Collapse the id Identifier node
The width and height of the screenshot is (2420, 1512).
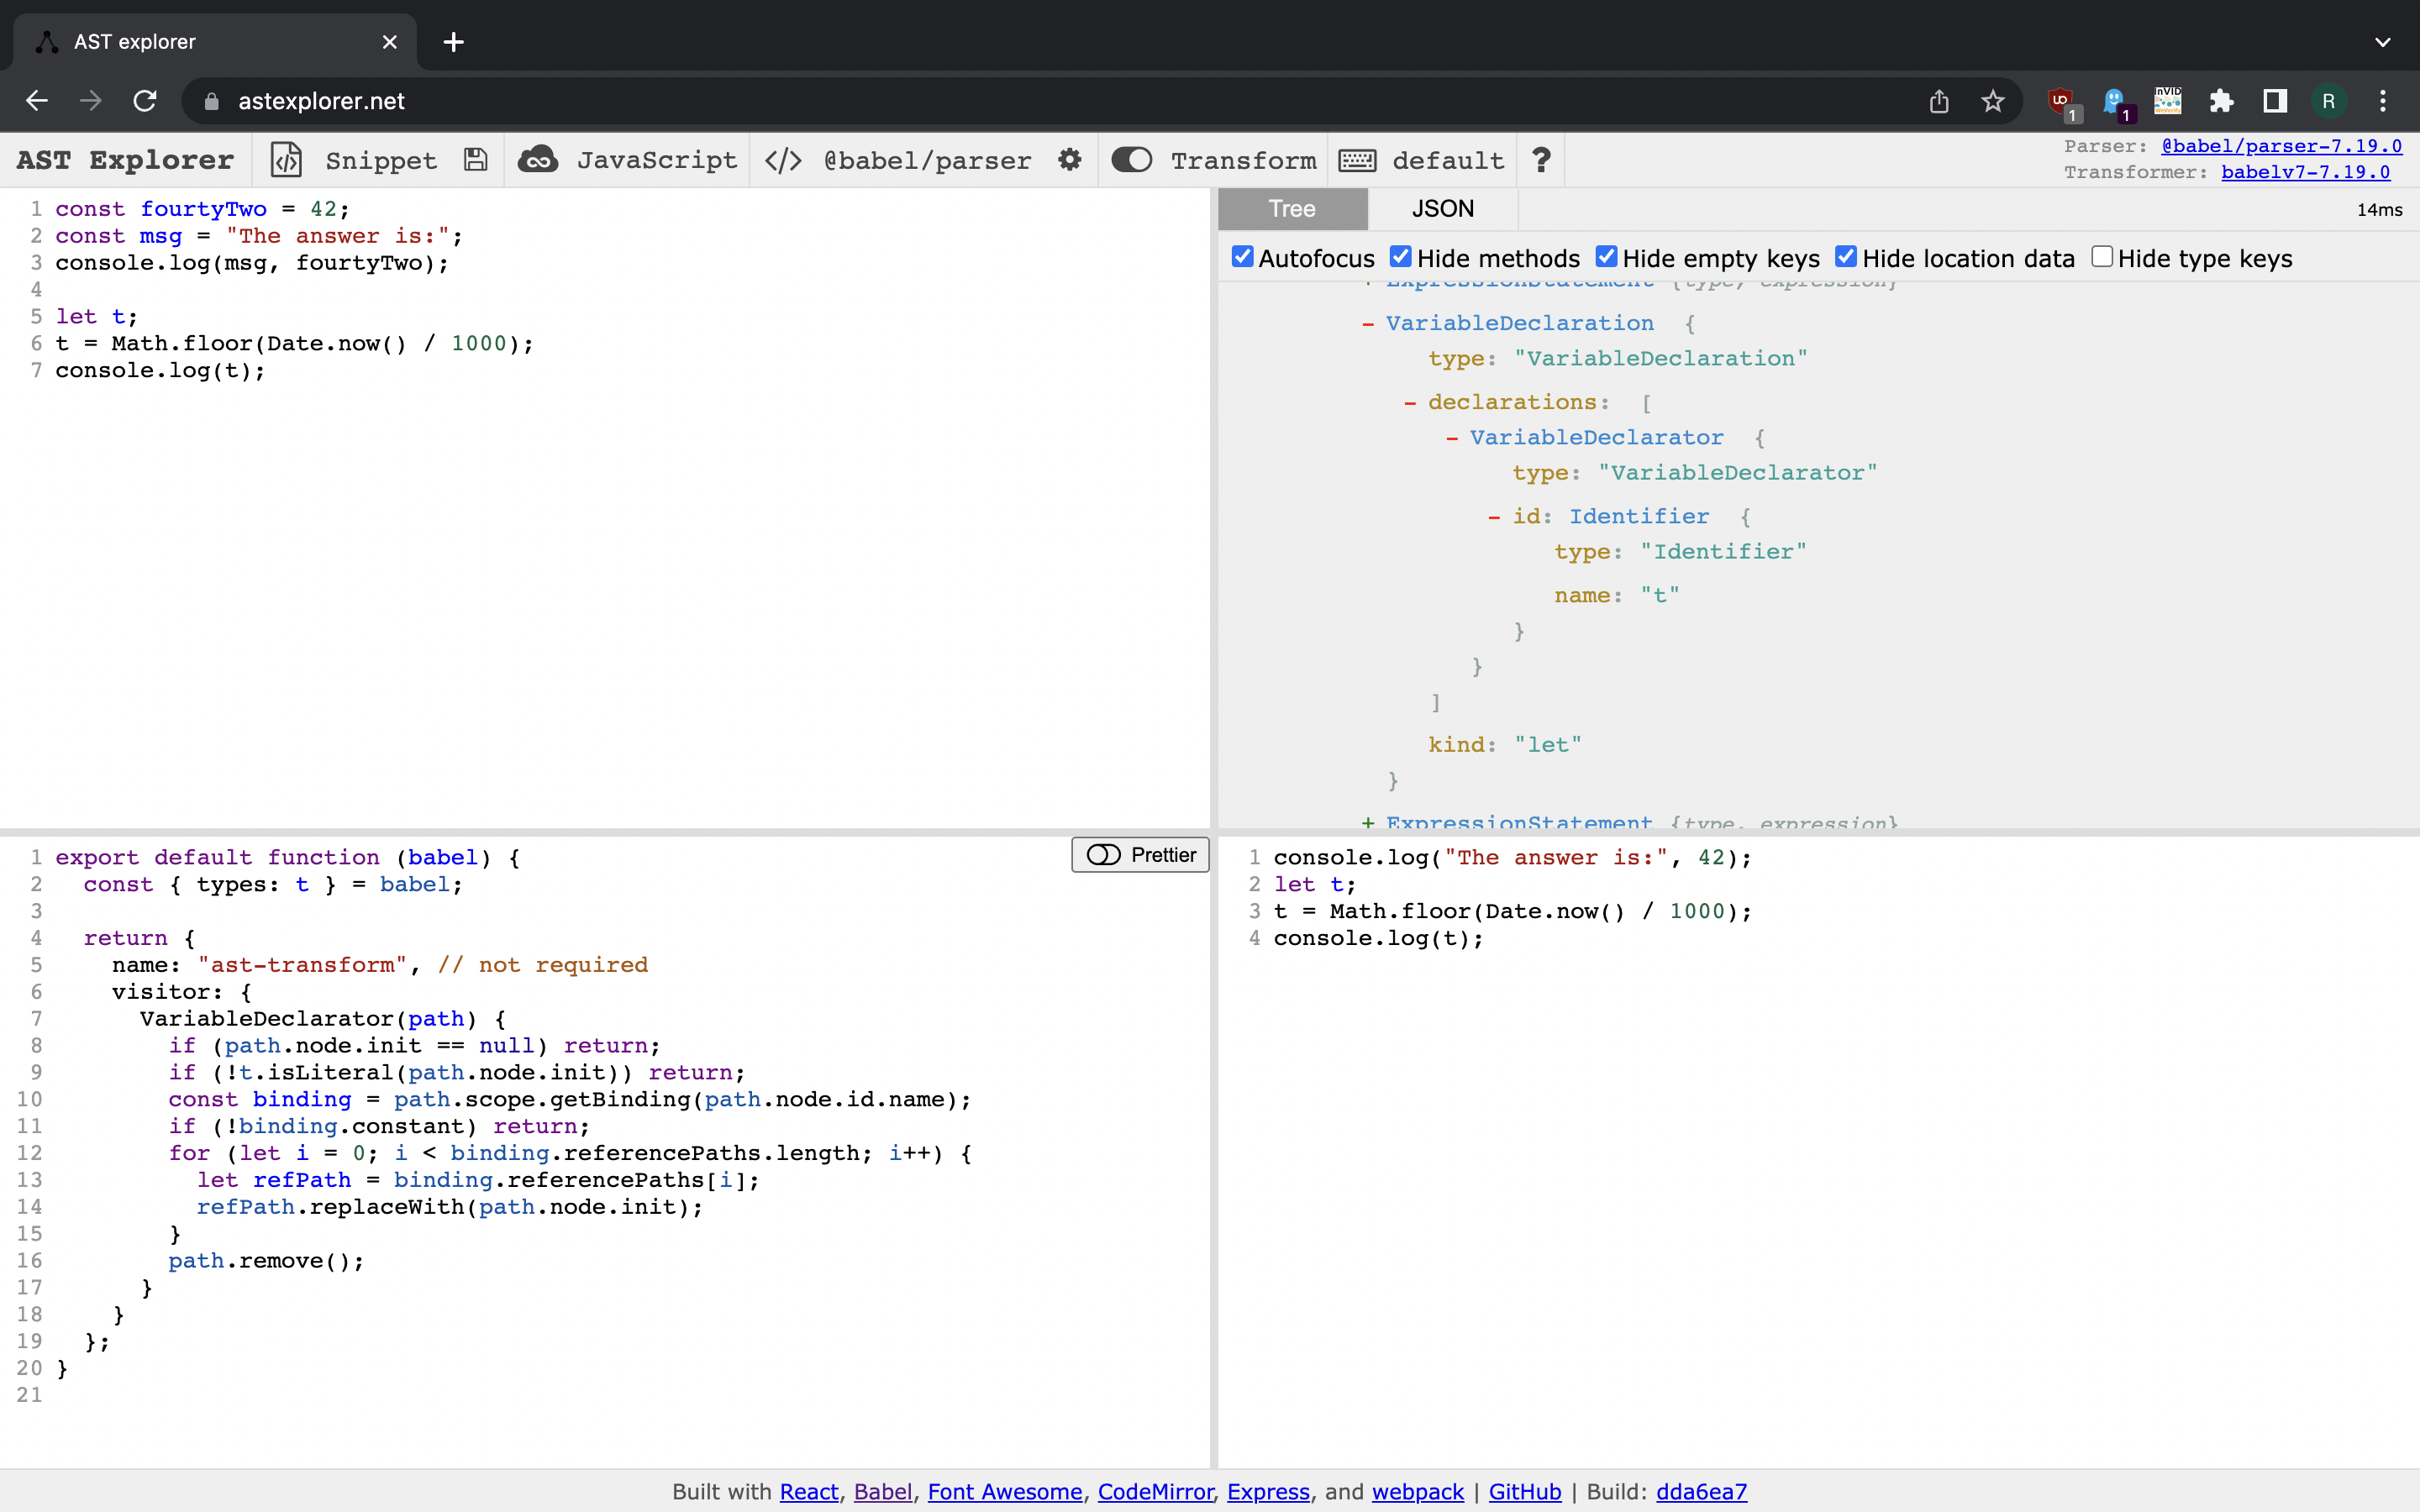pyautogui.click(x=1494, y=517)
